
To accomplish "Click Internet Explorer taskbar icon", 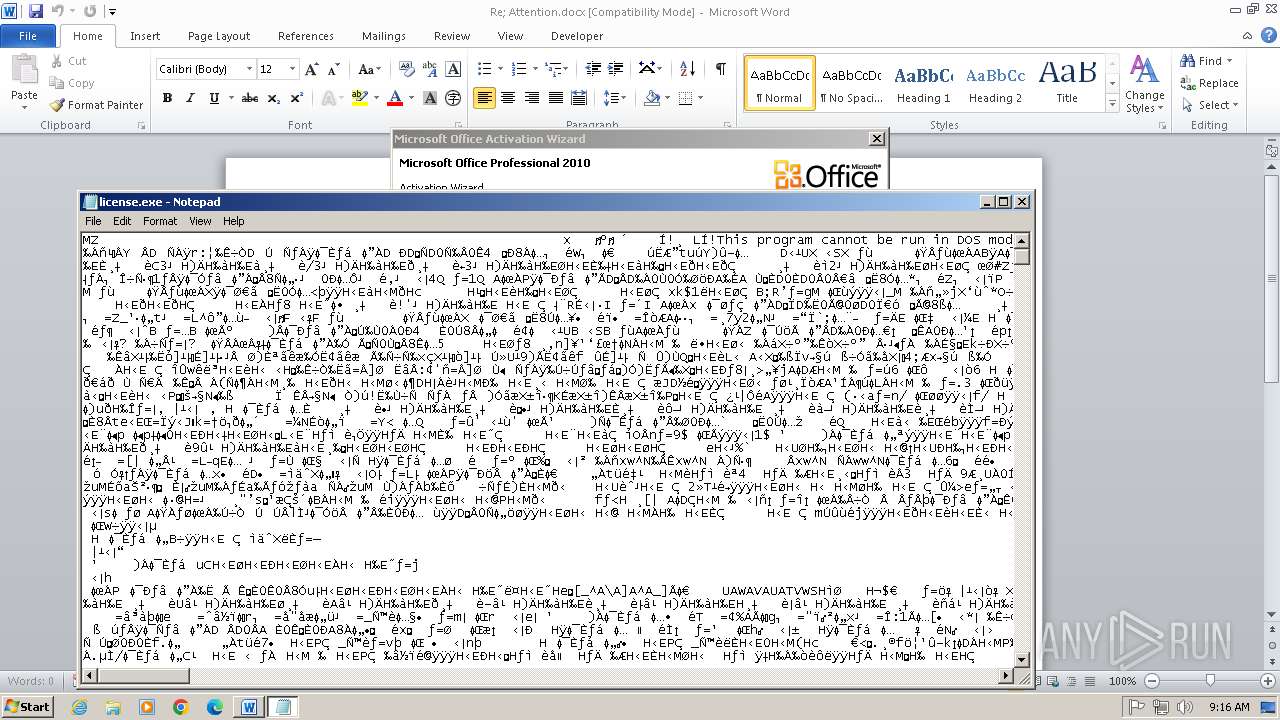I will tap(80, 706).
